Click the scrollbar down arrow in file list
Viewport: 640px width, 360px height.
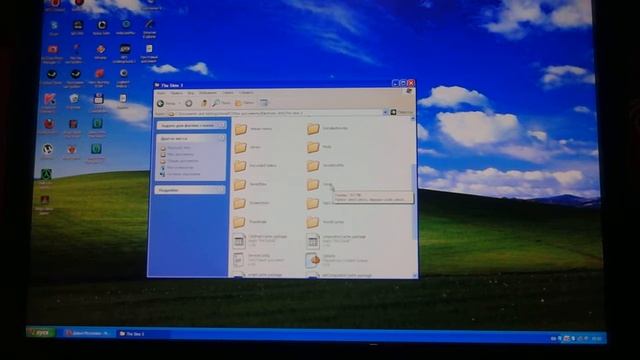click(x=415, y=276)
